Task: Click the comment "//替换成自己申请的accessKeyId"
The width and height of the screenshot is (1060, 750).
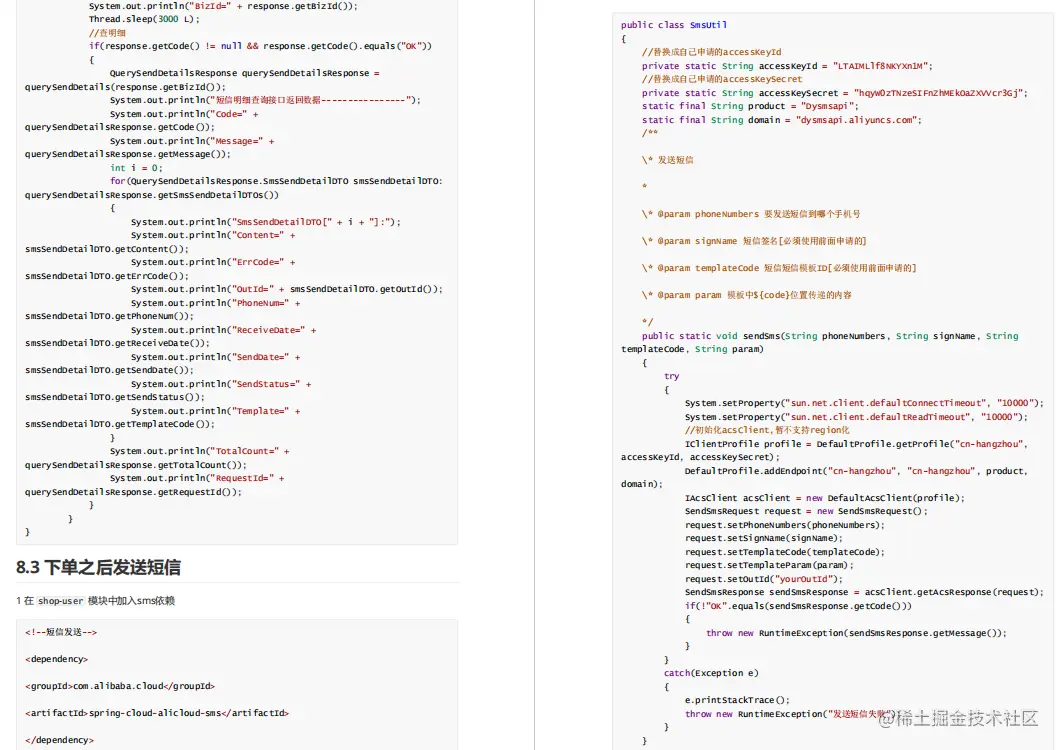Action: [711, 52]
